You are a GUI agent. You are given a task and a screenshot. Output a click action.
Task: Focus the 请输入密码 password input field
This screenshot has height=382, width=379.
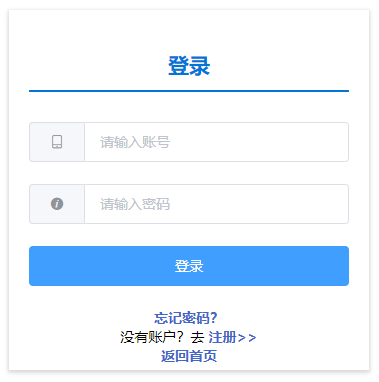tap(217, 204)
